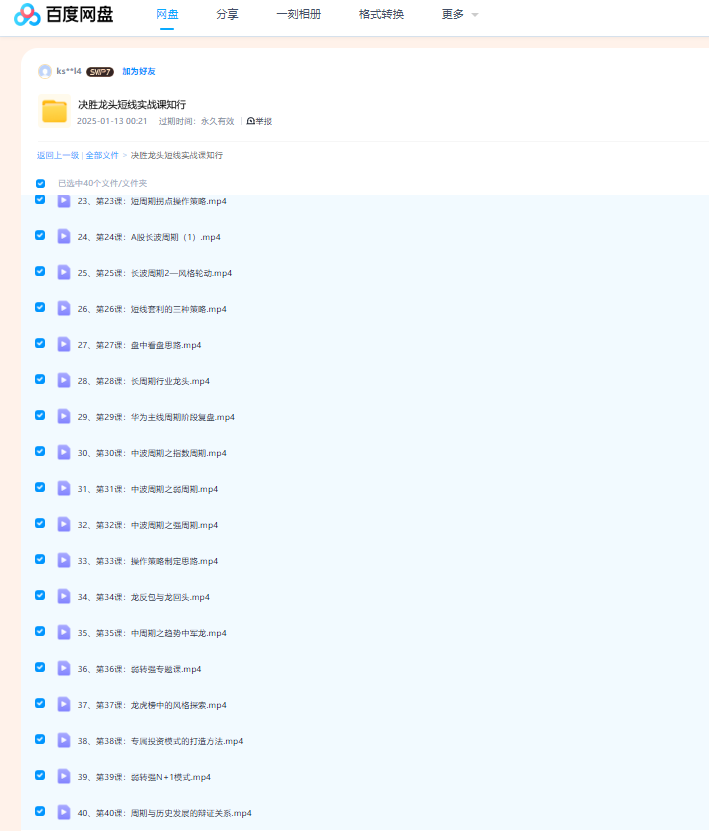This screenshot has width=709, height=831.
Task: Click the user avatar for ks**l4
Action: click(45, 71)
